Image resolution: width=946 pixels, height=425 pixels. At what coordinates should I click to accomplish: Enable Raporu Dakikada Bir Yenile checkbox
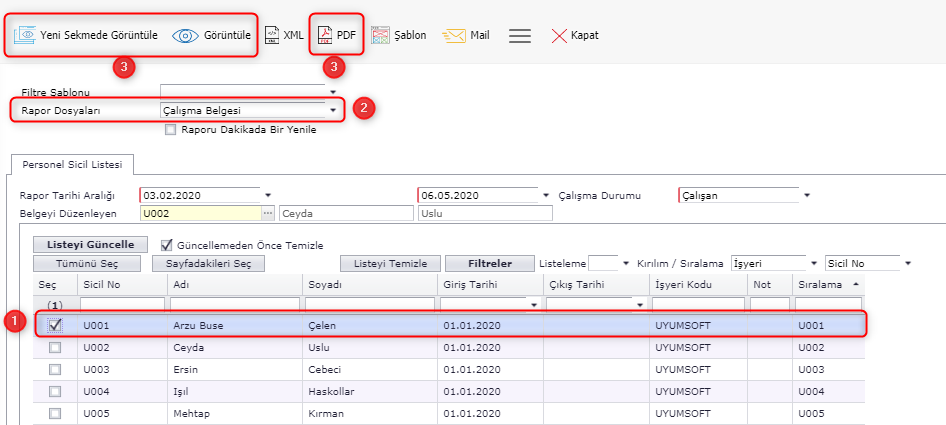click(171, 129)
